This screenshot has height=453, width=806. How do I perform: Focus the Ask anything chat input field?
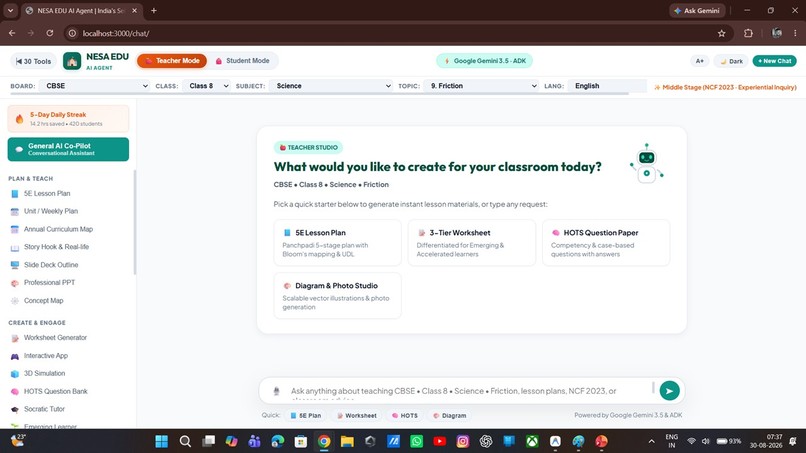[x=469, y=391]
